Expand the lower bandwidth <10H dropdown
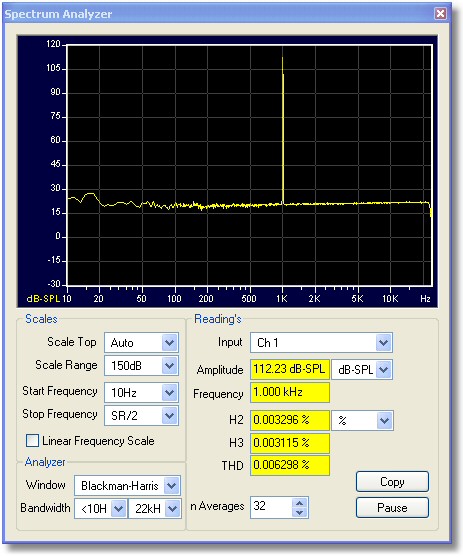This screenshot has width=463, height=557. (100, 509)
